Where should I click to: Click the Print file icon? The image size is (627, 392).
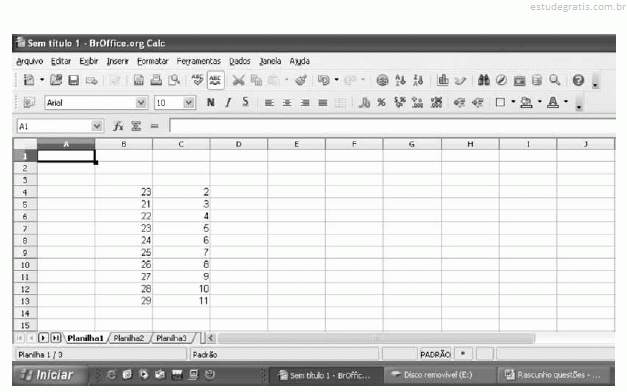[156, 80]
